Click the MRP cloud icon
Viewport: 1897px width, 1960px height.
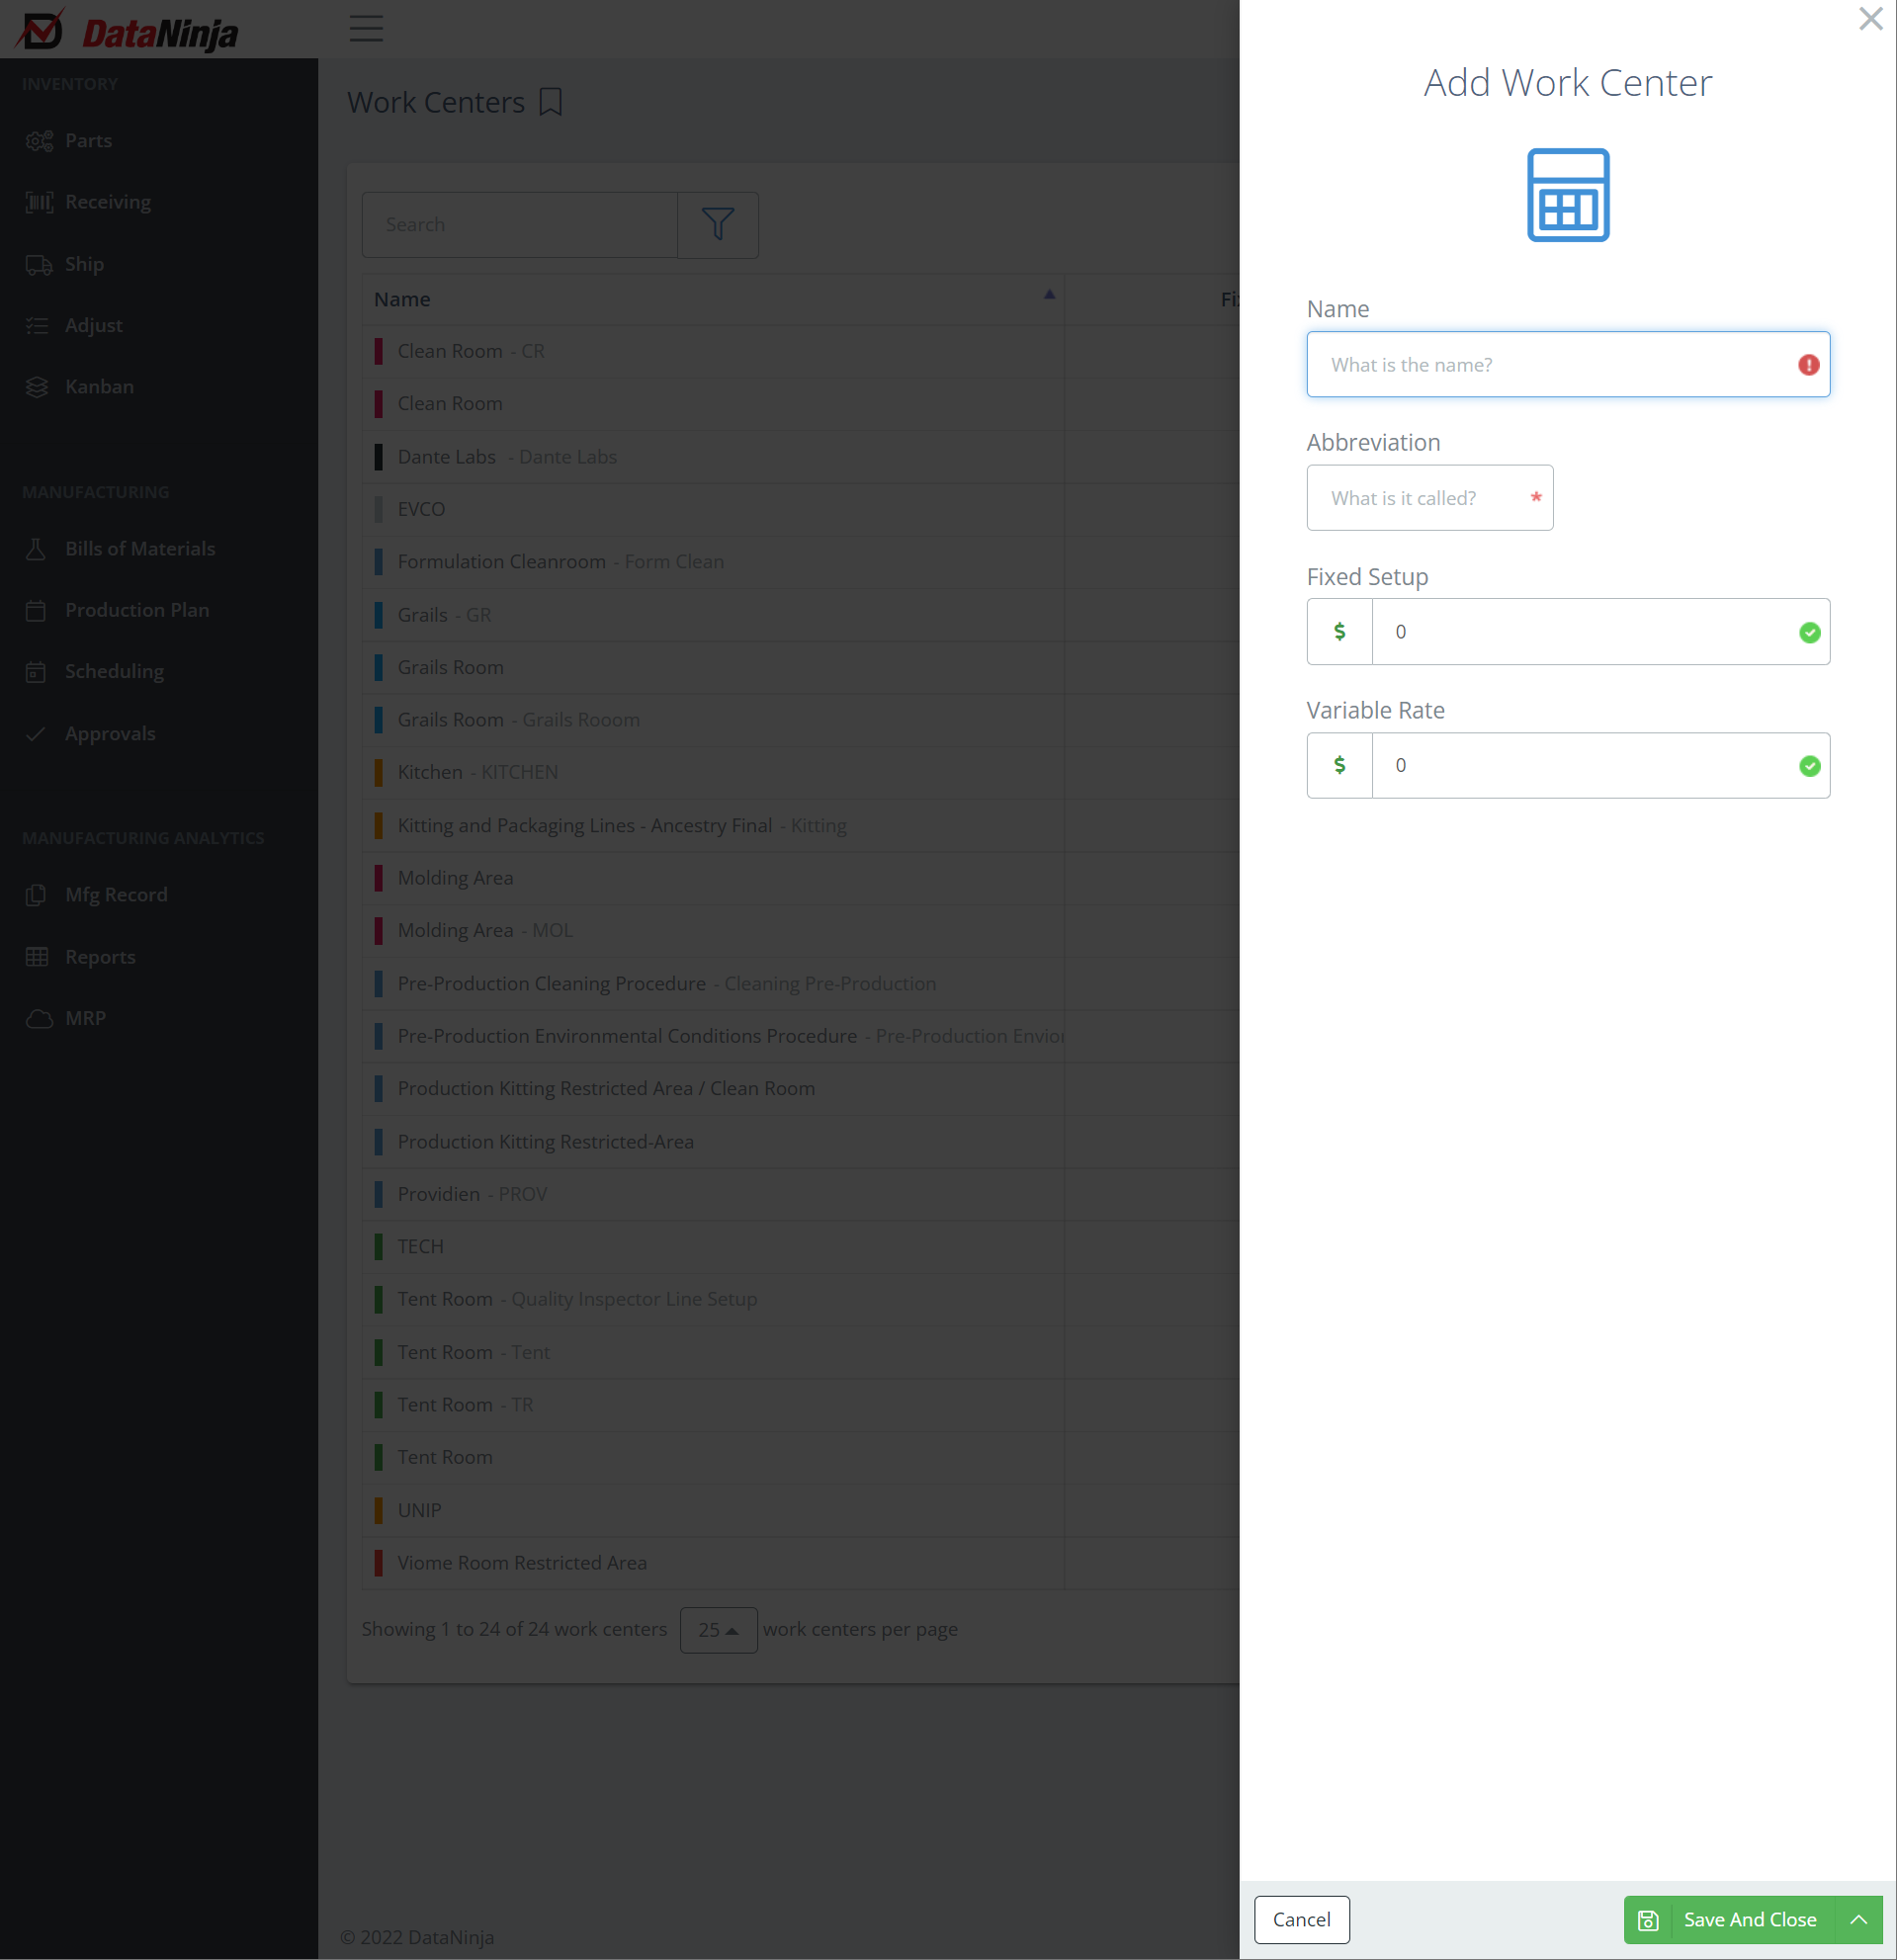coord(38,1018)
